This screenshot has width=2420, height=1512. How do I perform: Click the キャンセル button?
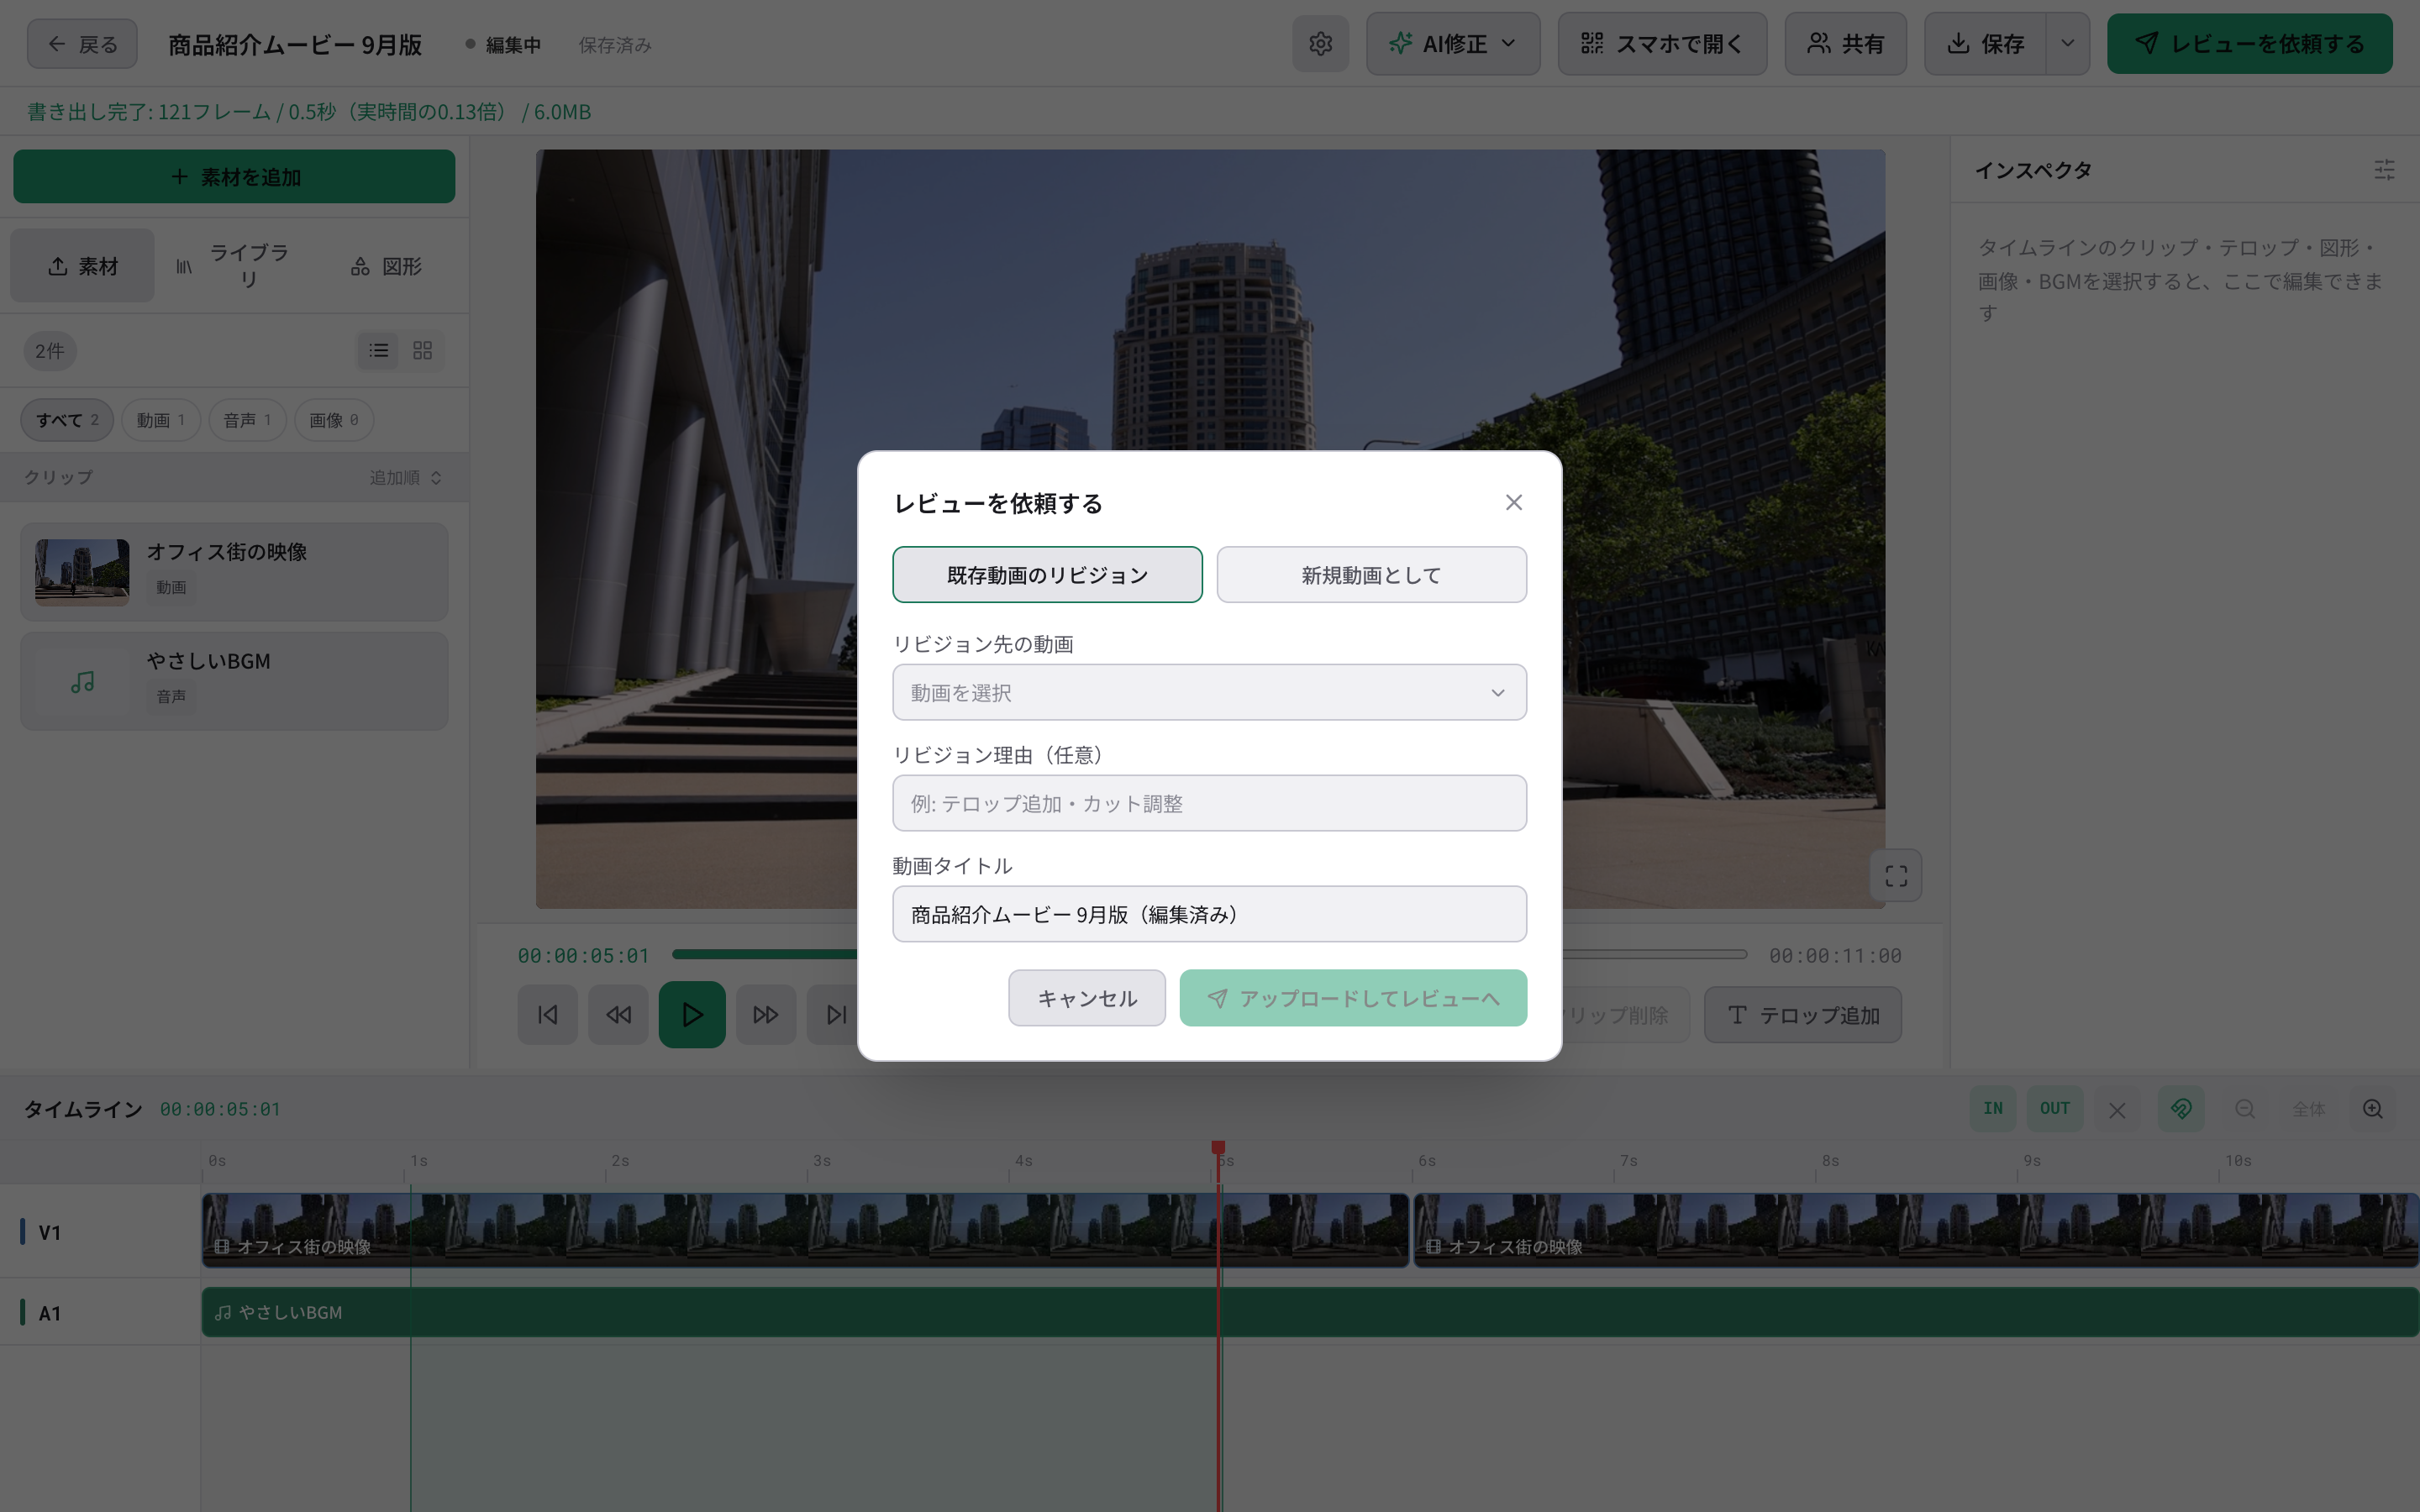tap(1087, 998)
